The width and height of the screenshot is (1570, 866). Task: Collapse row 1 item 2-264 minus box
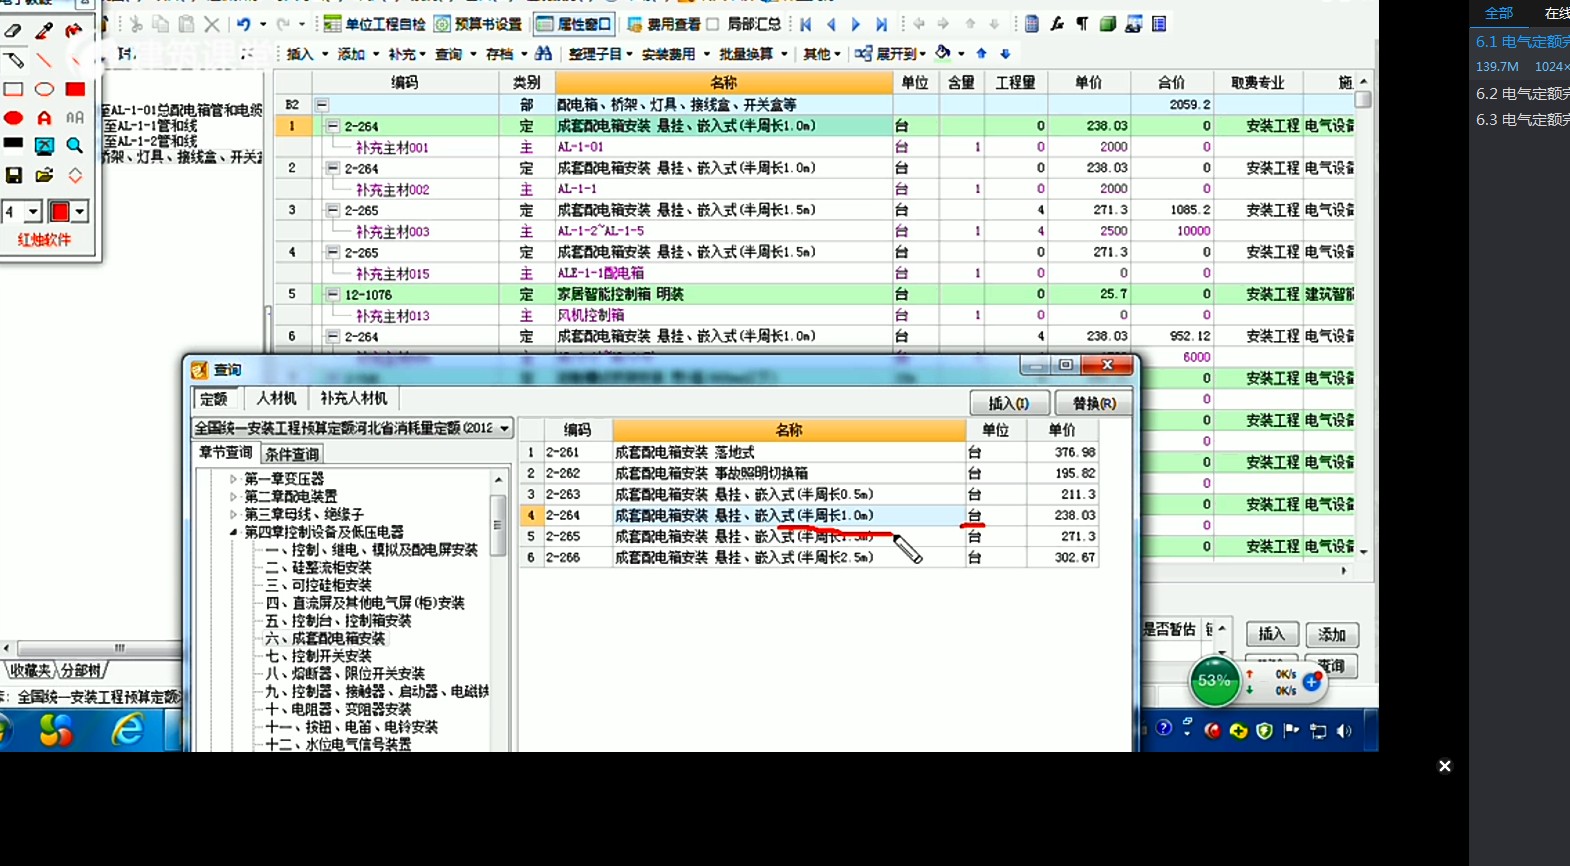coord(333,126)
